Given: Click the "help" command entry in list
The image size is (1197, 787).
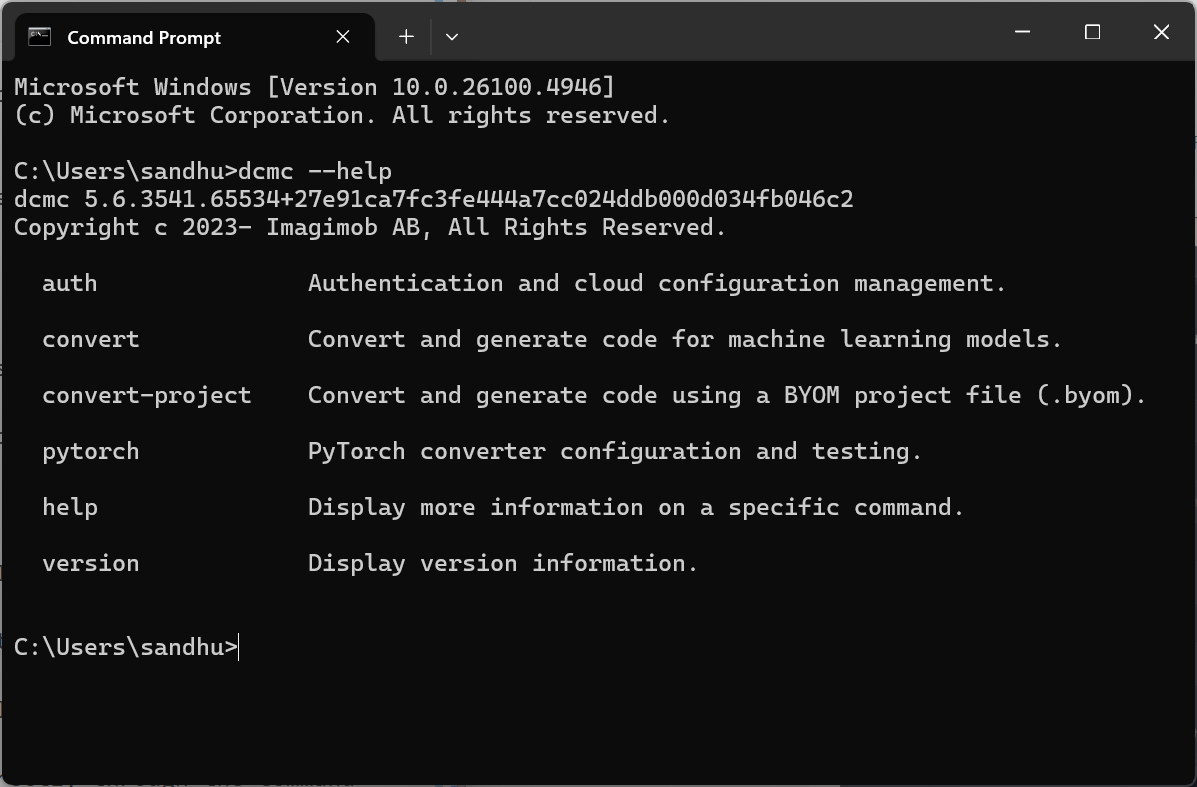Looking at the screenshot, I should click(x=69, y=508).
